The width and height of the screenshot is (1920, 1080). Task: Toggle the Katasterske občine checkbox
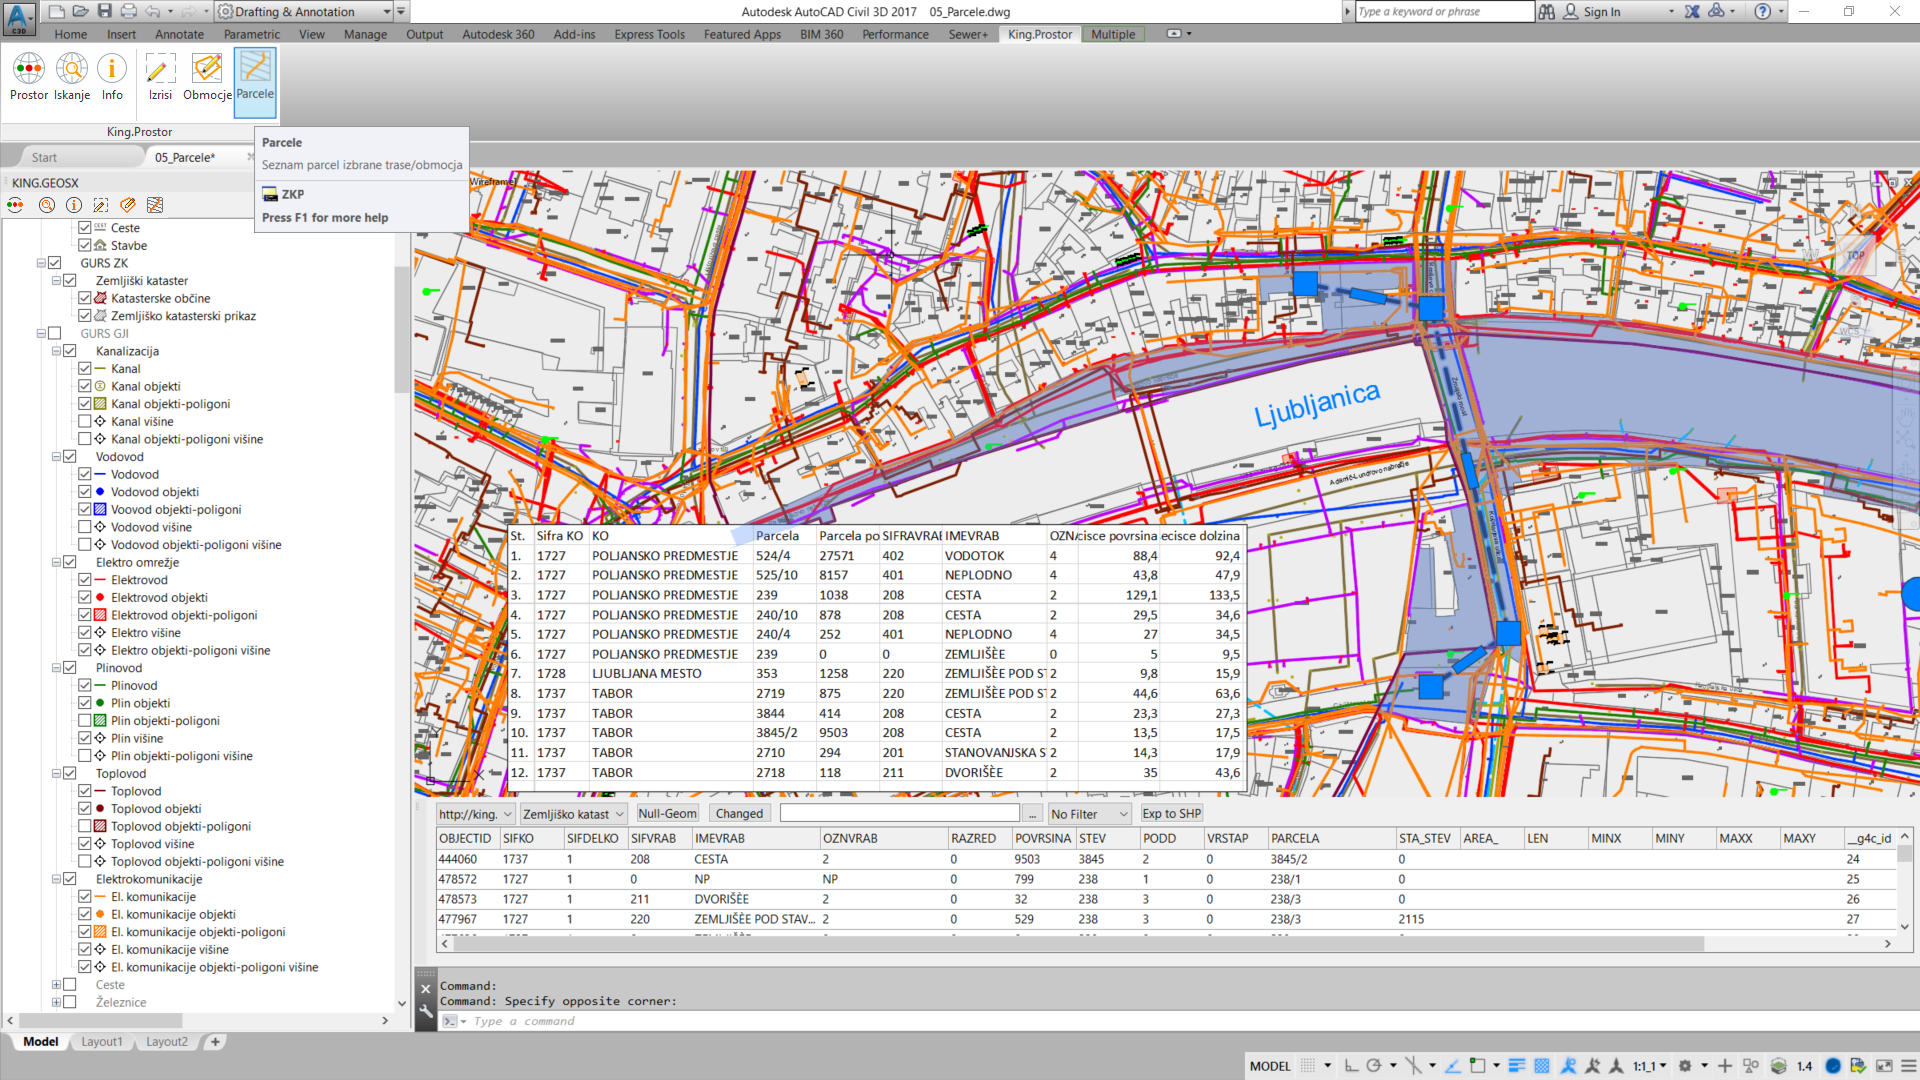click(85, 298)
